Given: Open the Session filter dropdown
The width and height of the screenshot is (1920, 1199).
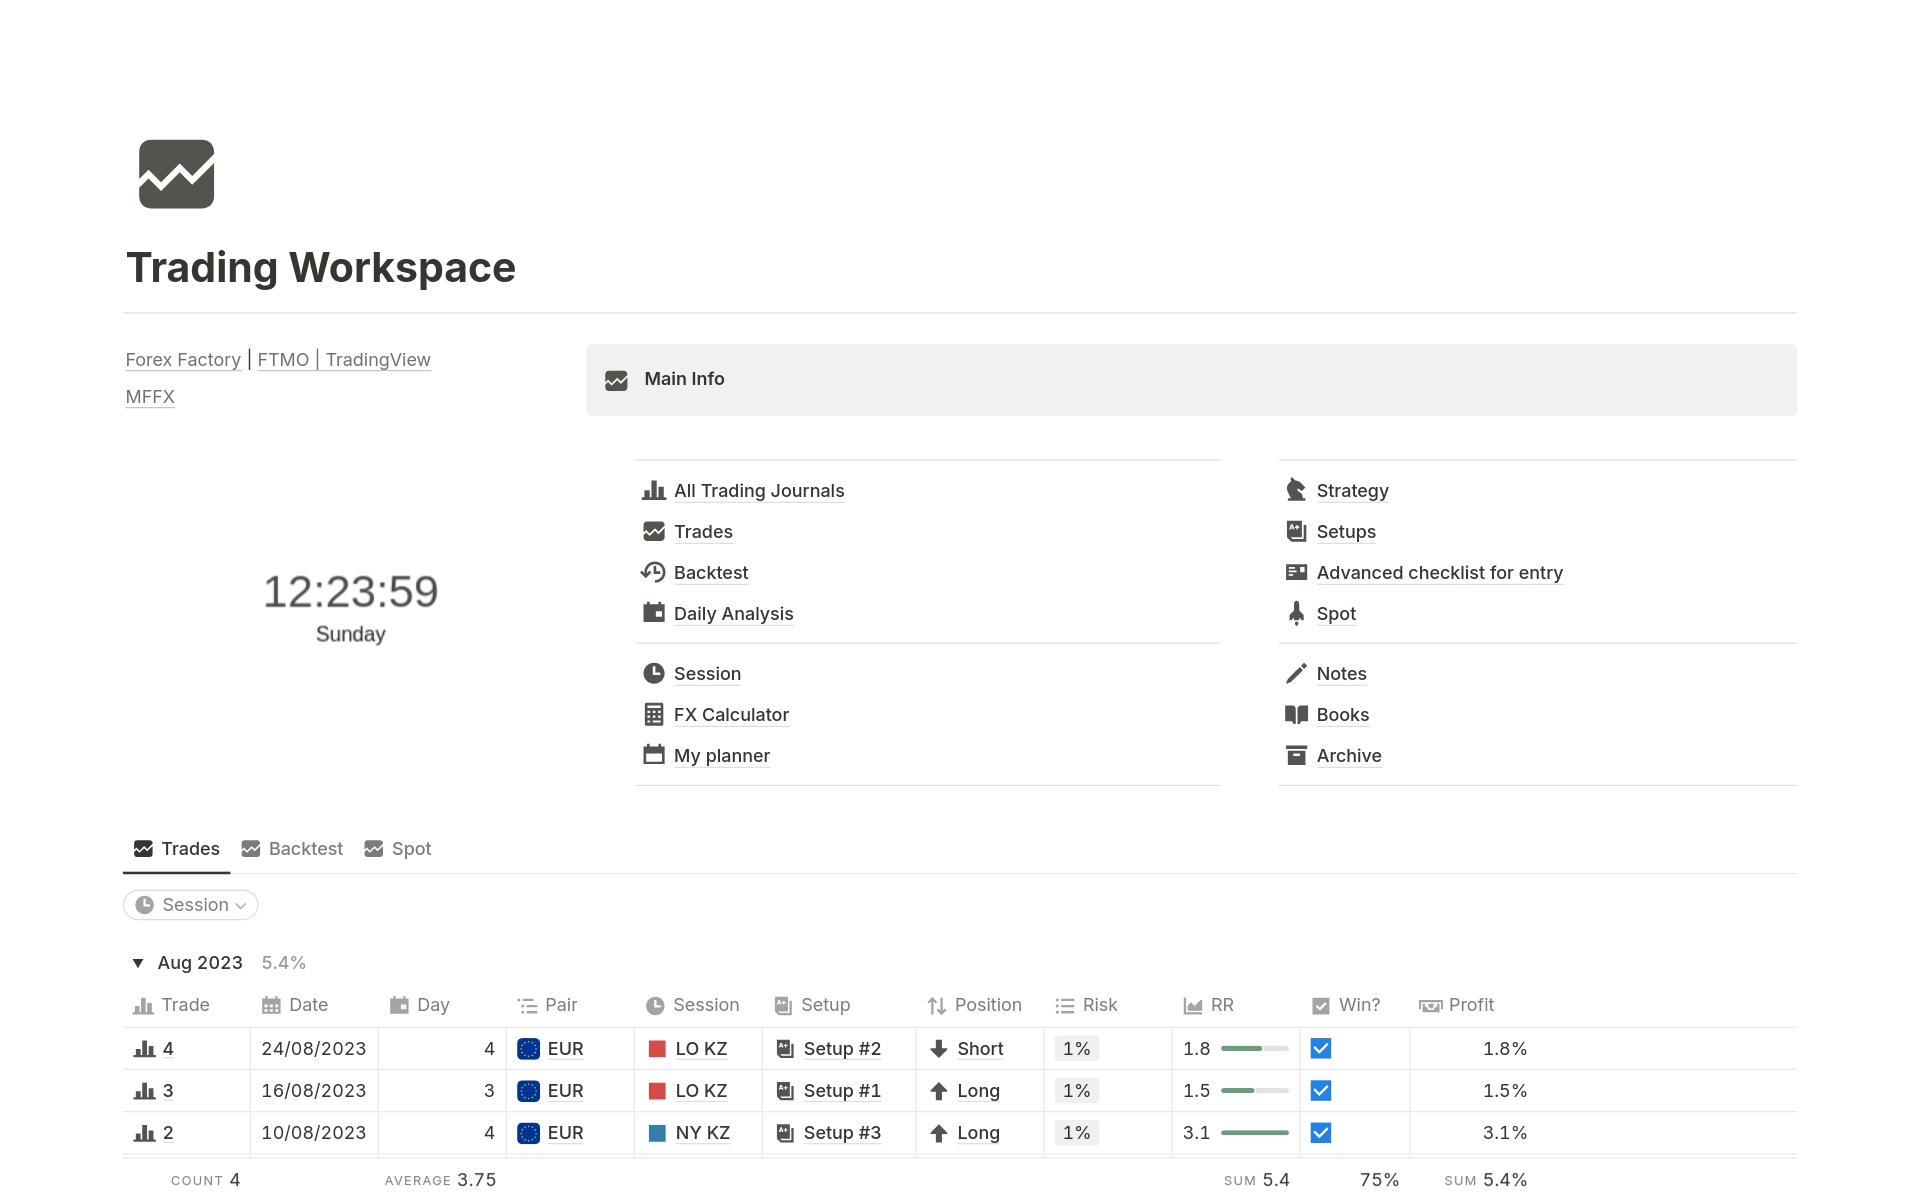Looking at the screenshot, I should pyautogui.click(x=190, y=904).
